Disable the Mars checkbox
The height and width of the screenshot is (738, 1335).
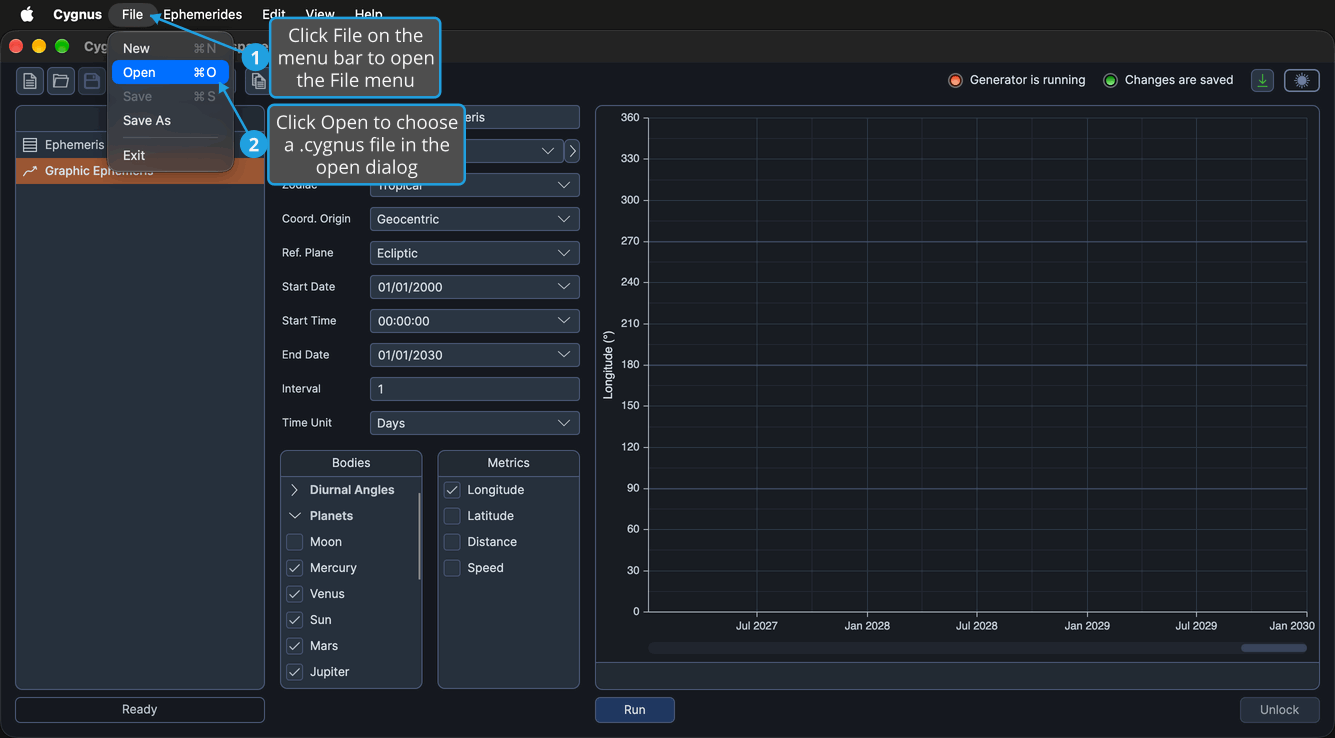pyautogui.click(x=295, y=646)
